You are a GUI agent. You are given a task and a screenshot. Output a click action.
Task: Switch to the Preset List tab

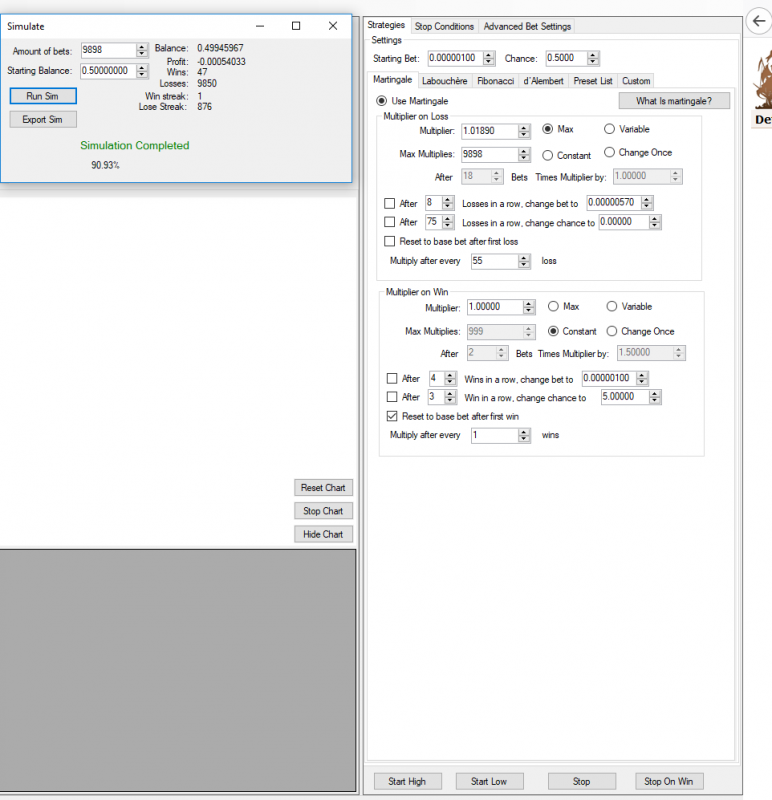click(x=593, y=81)
